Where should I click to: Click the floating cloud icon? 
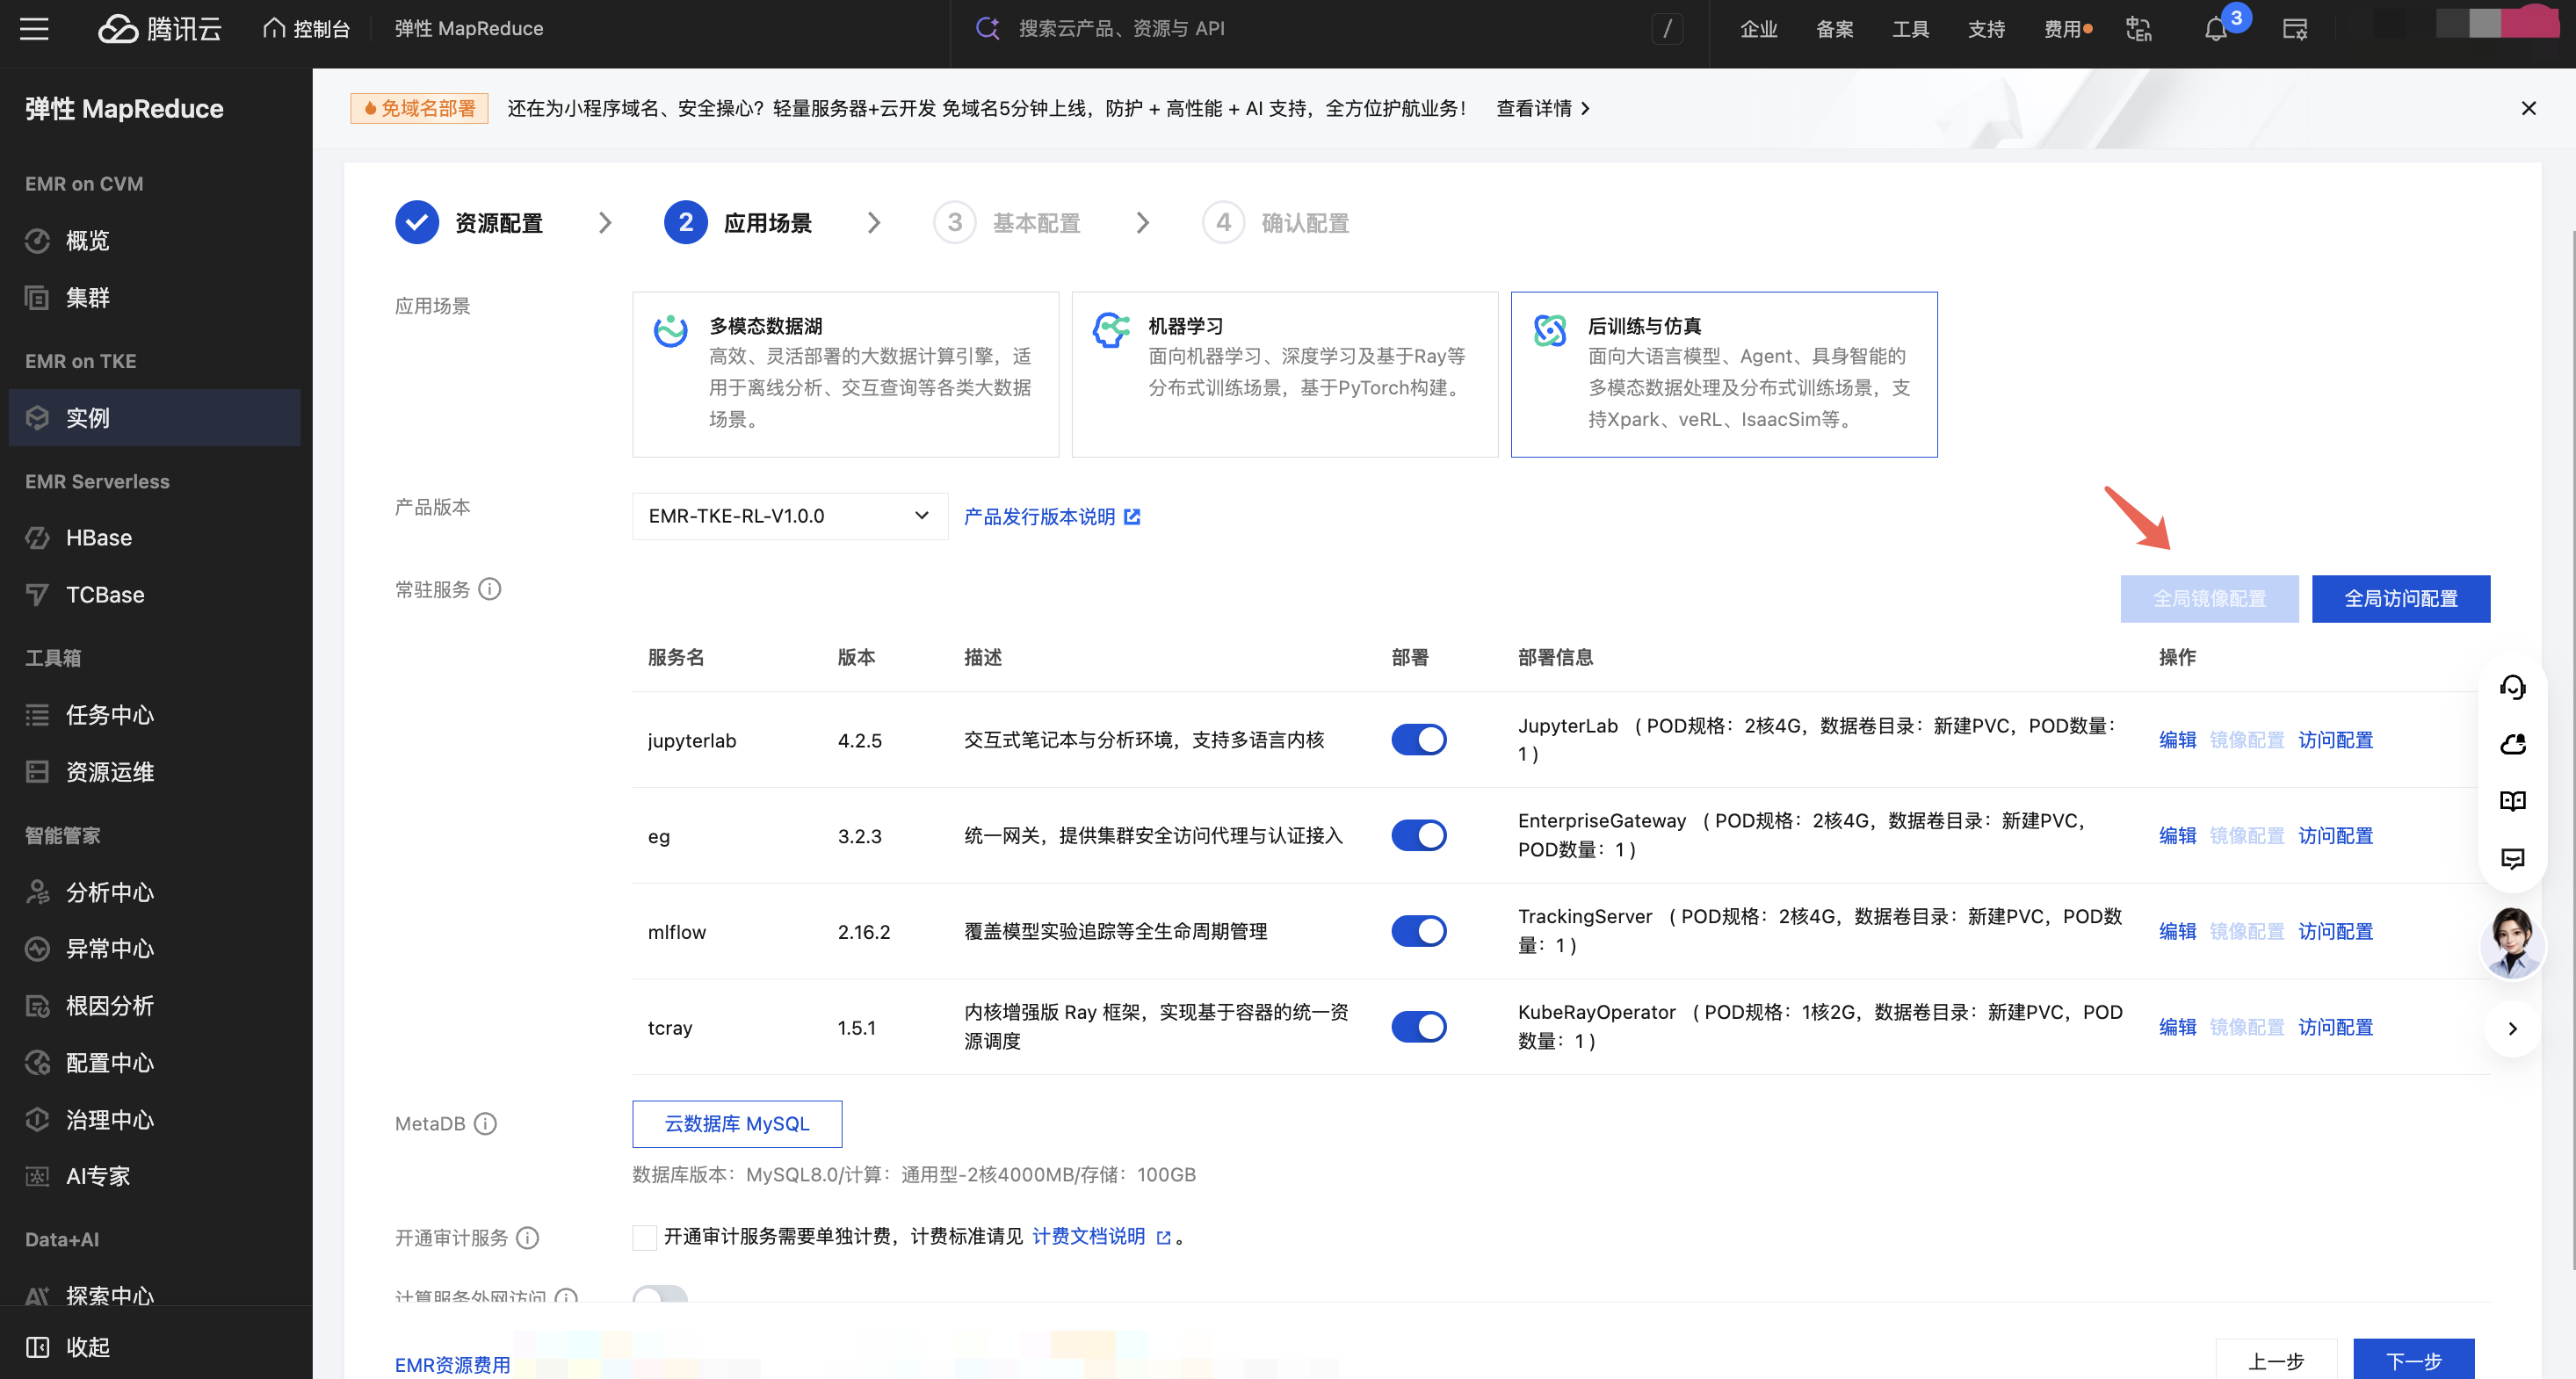2512,744
